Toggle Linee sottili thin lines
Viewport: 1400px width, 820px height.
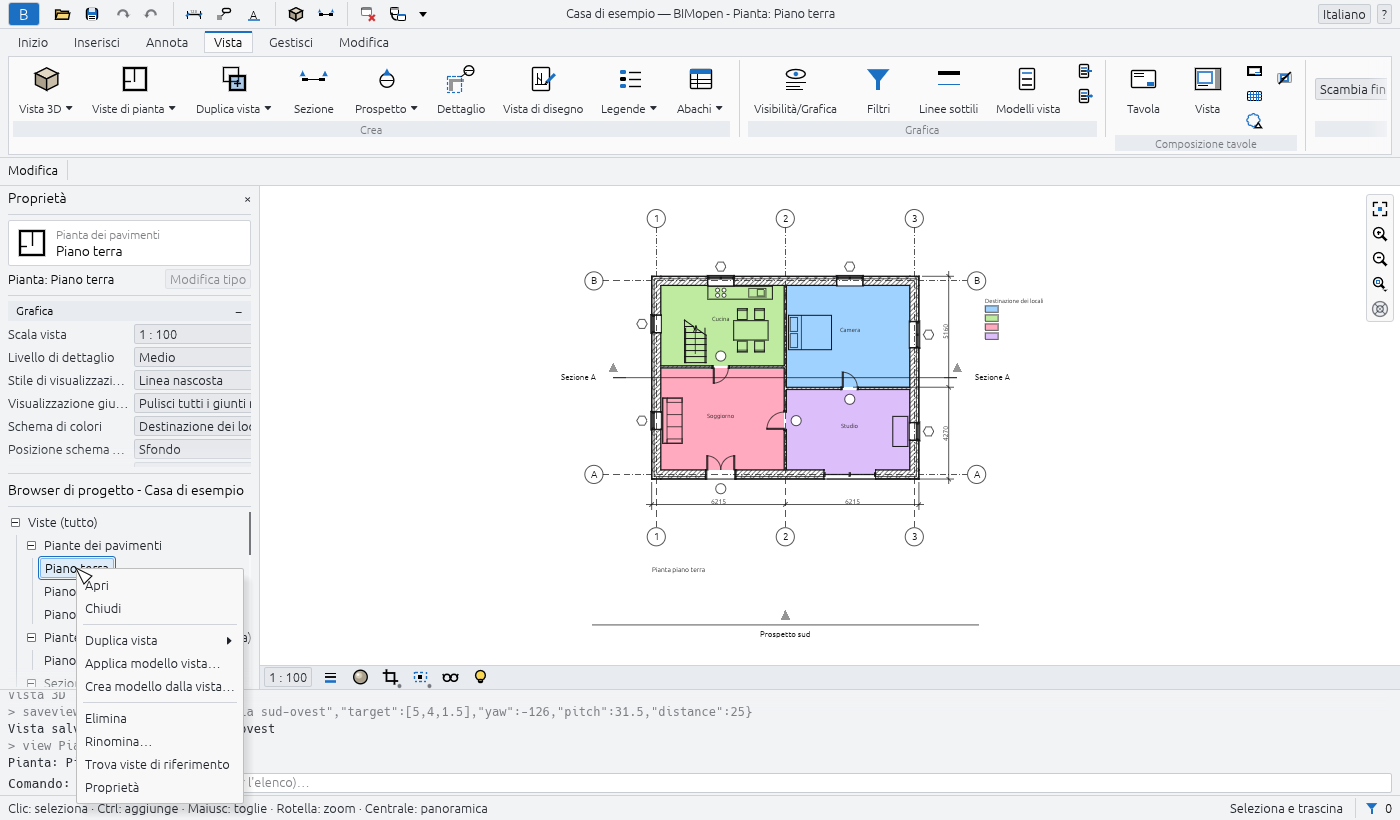(x=949, y=91)
